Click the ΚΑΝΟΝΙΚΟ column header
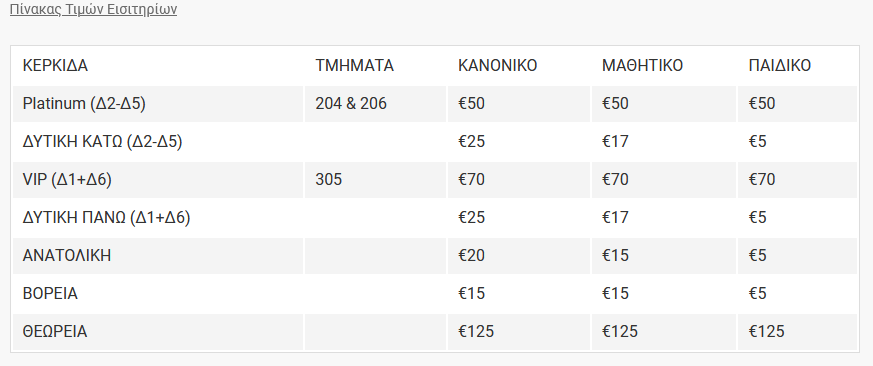 click(498, 66)
